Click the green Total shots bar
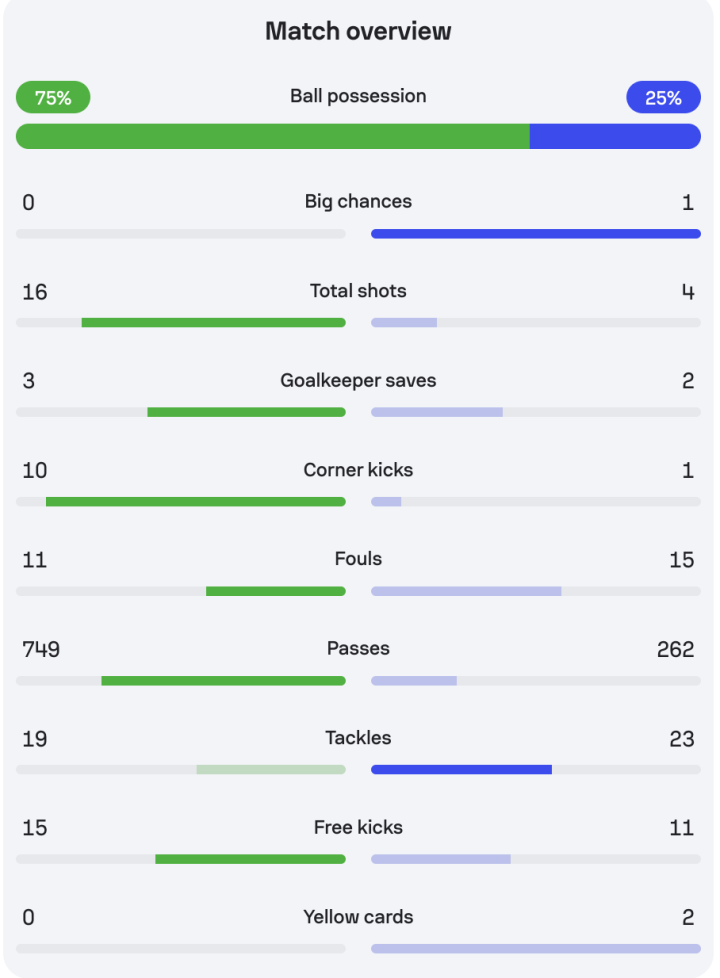720x978 pixels. click(213, 323)
